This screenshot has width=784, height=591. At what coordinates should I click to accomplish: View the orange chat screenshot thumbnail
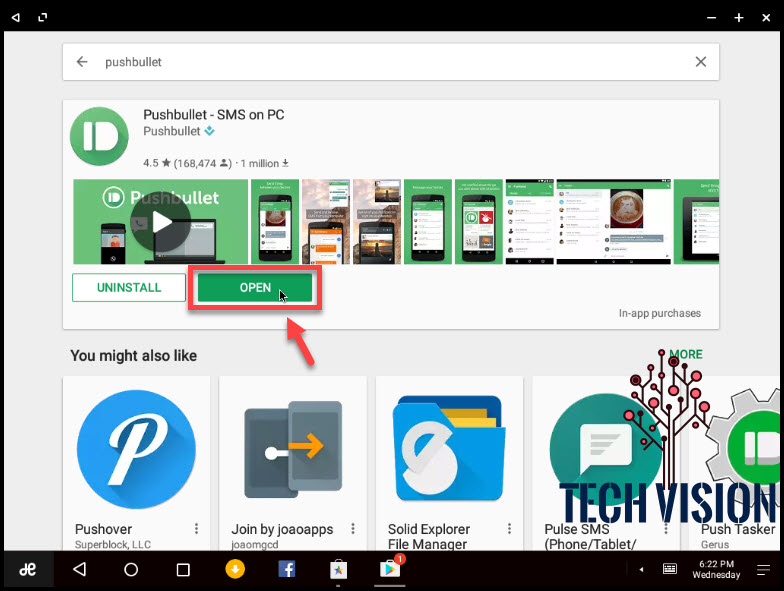tap(326, 222)
